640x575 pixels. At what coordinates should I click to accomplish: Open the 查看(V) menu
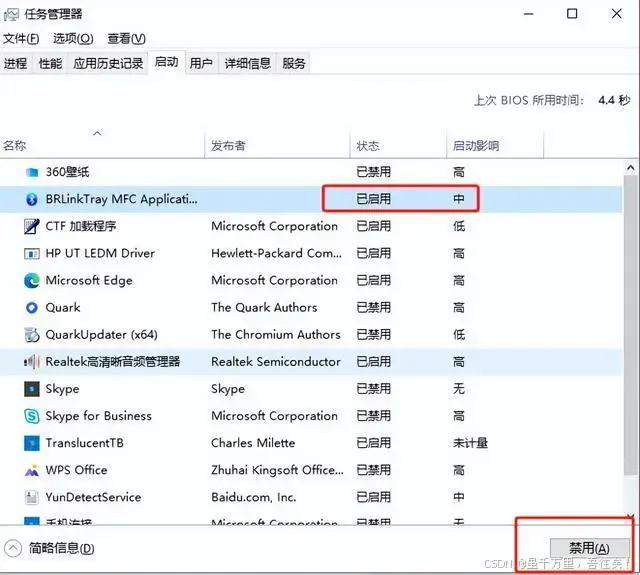tap(127, 39)
